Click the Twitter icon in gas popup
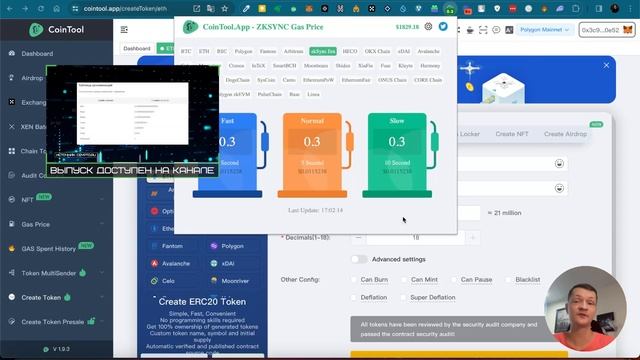Screen dimensions: 640x360 click(443, 27)
